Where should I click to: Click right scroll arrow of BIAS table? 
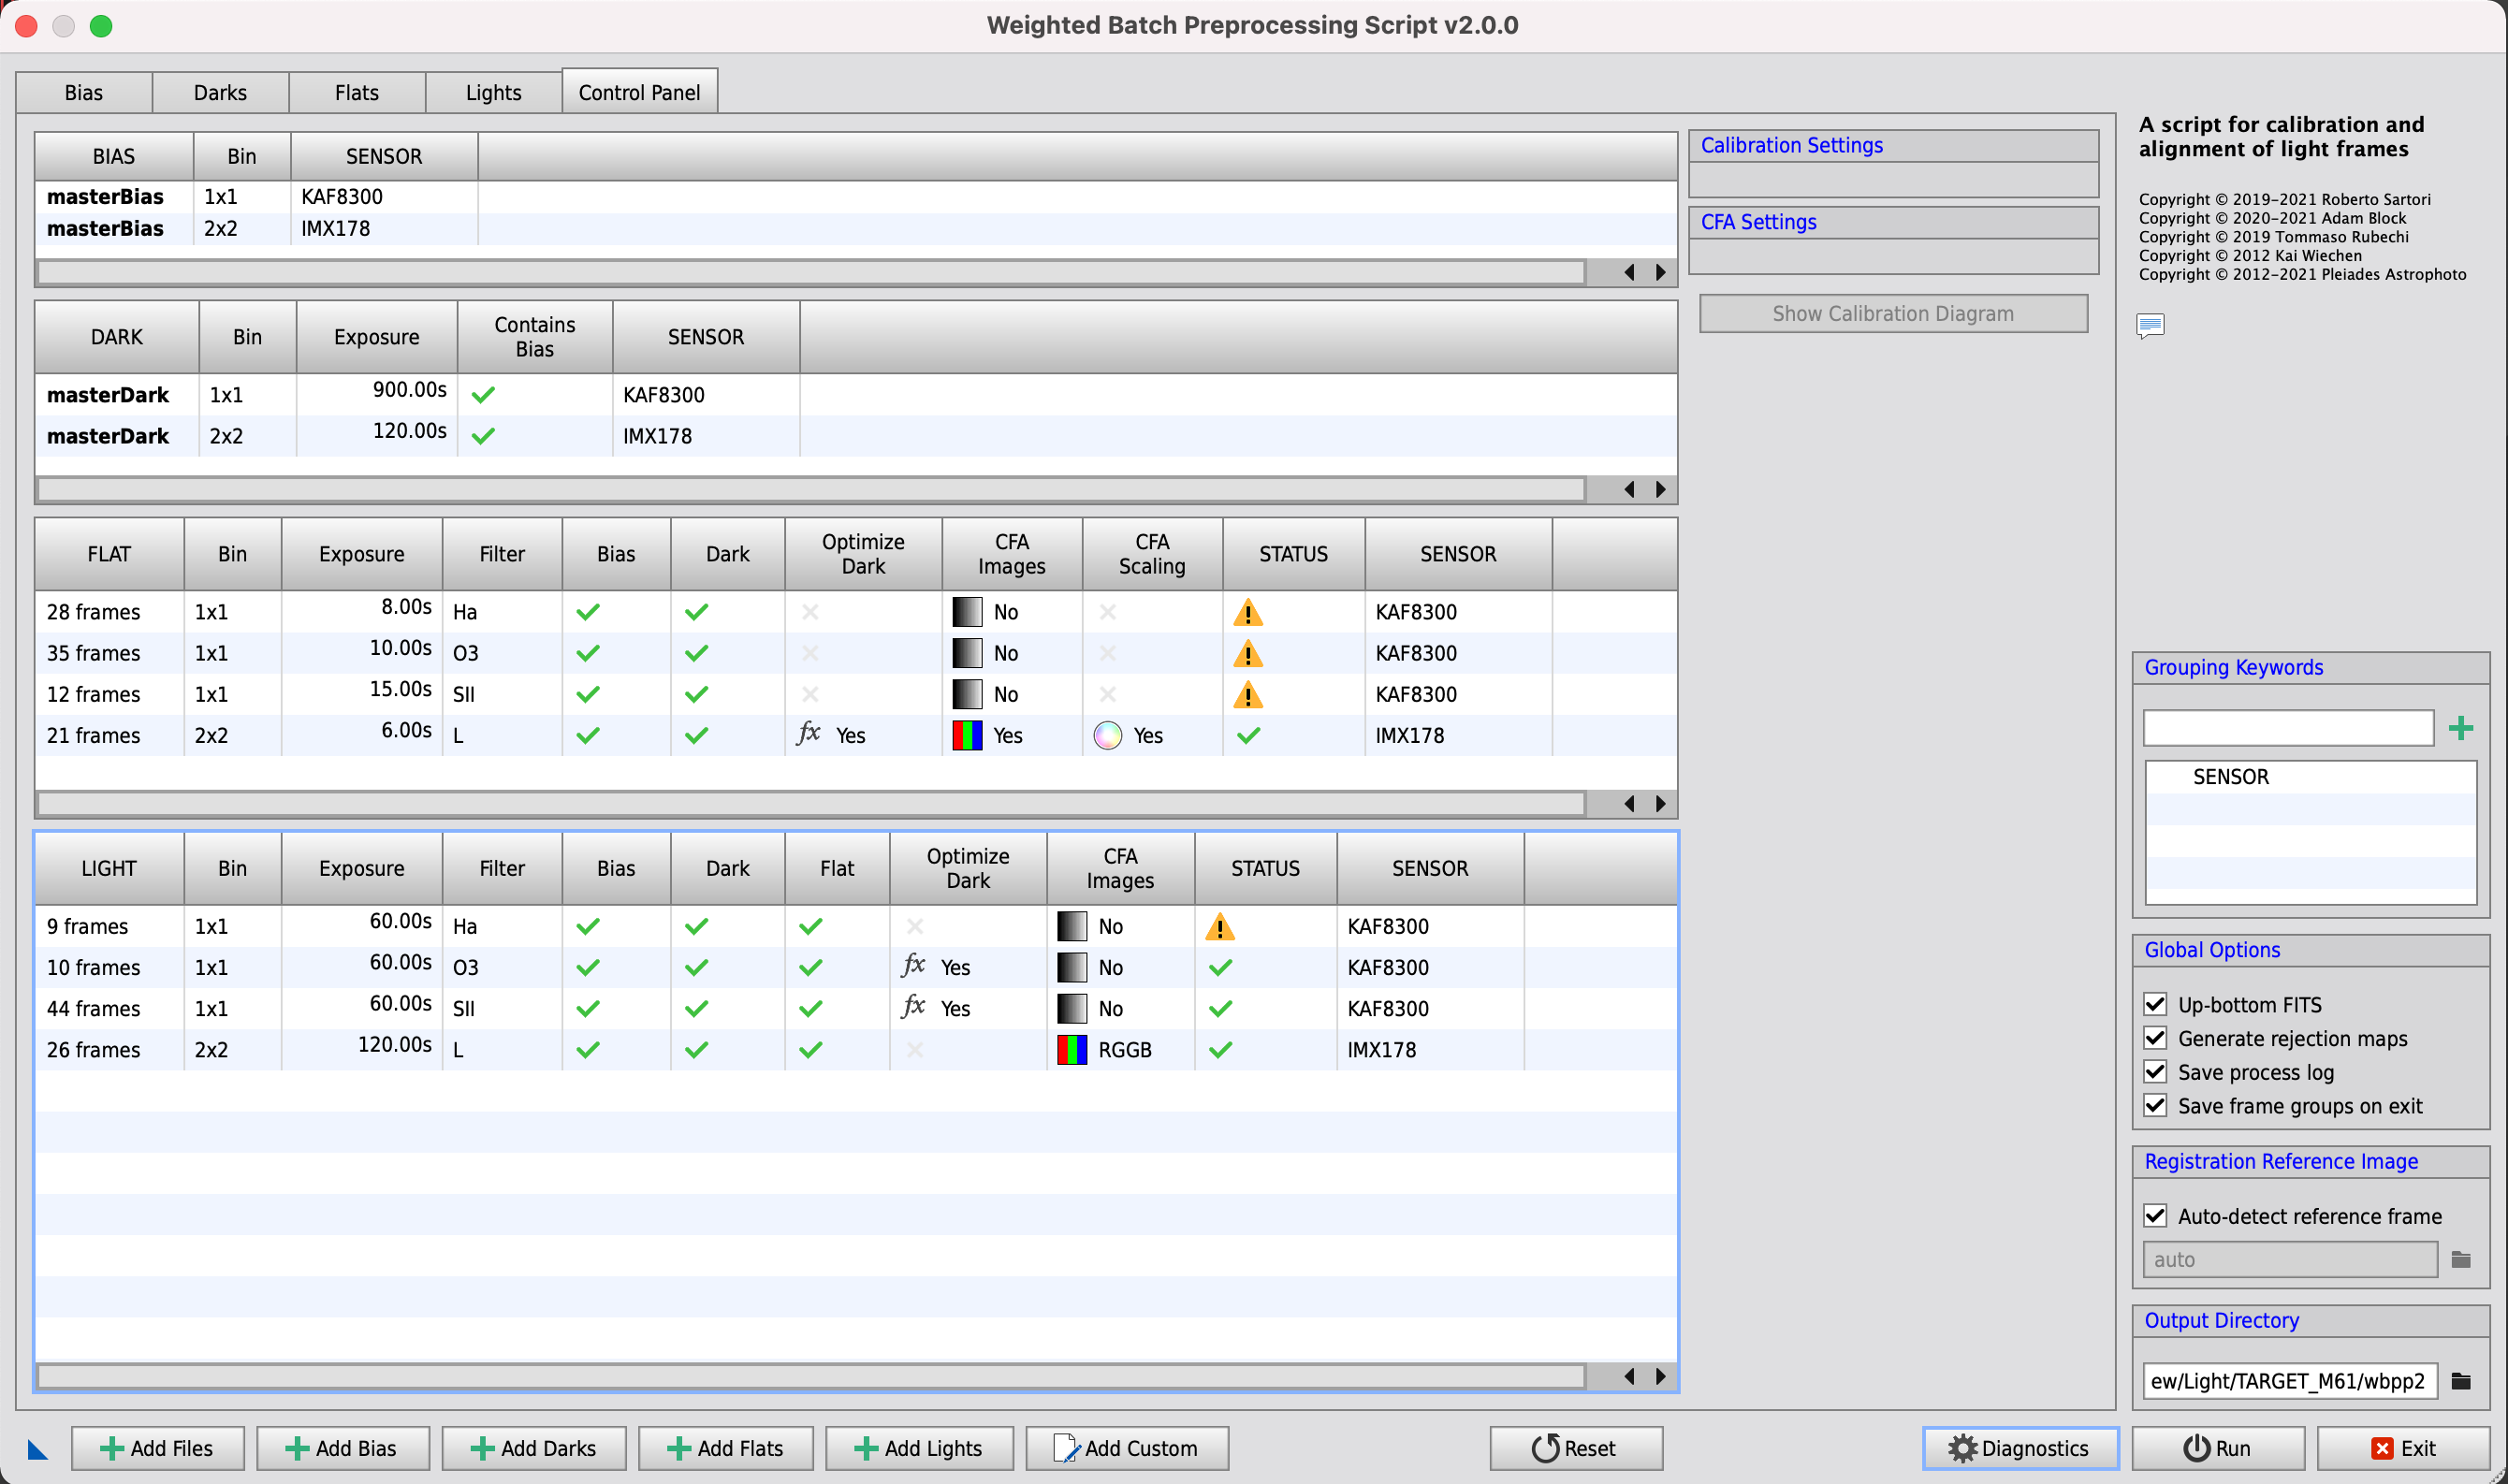(x=1661, y=272)
